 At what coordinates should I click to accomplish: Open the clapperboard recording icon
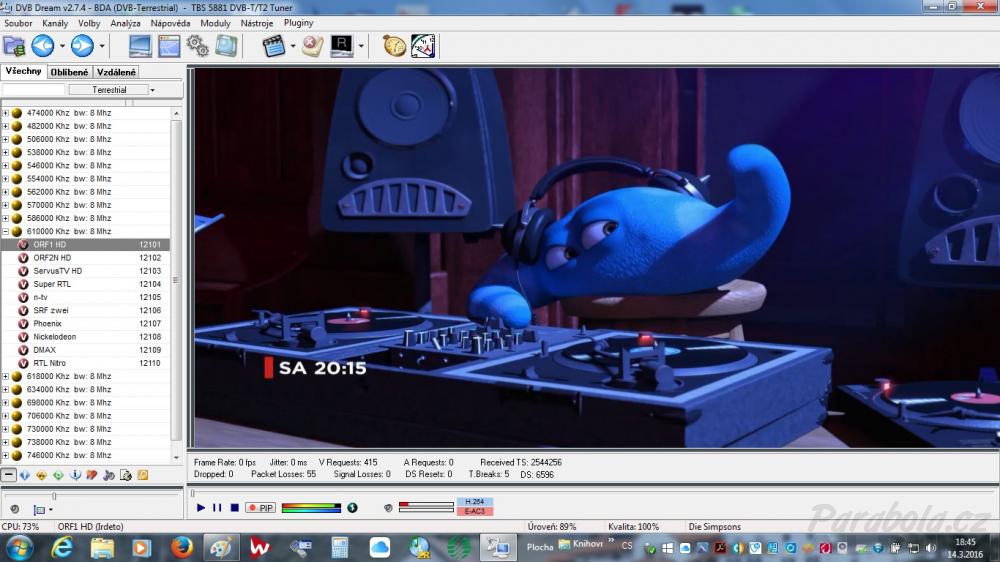(274, 46)
